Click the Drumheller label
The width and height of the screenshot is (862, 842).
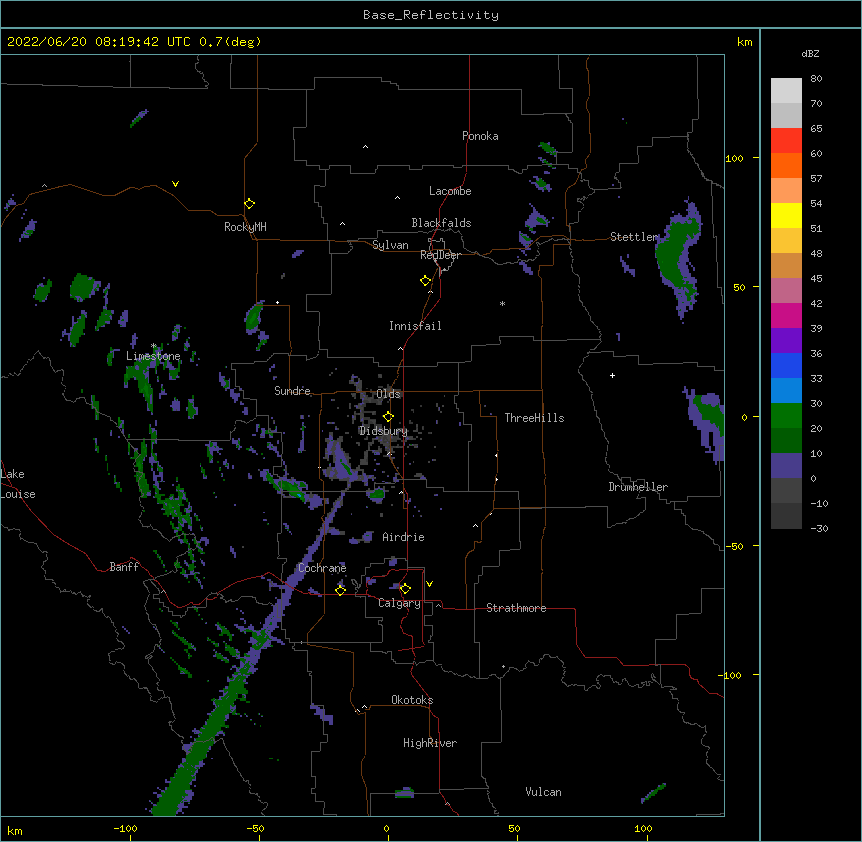click(x=638, y=487)
